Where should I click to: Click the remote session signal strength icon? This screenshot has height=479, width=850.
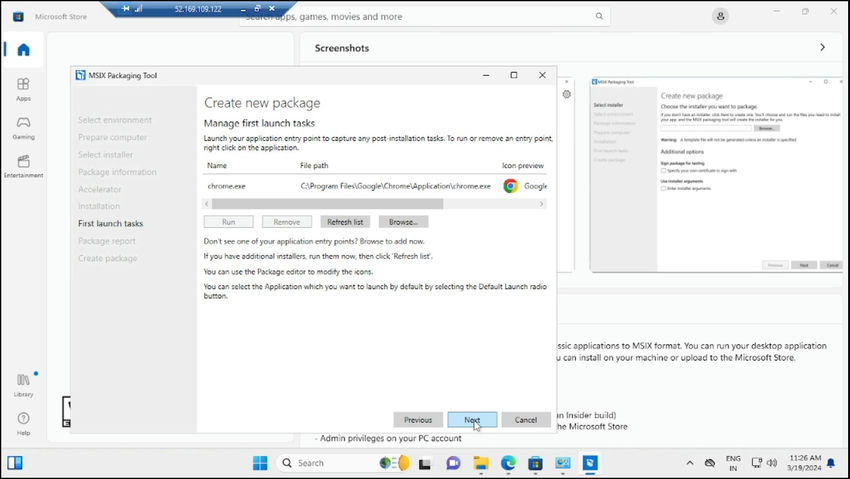138,9
